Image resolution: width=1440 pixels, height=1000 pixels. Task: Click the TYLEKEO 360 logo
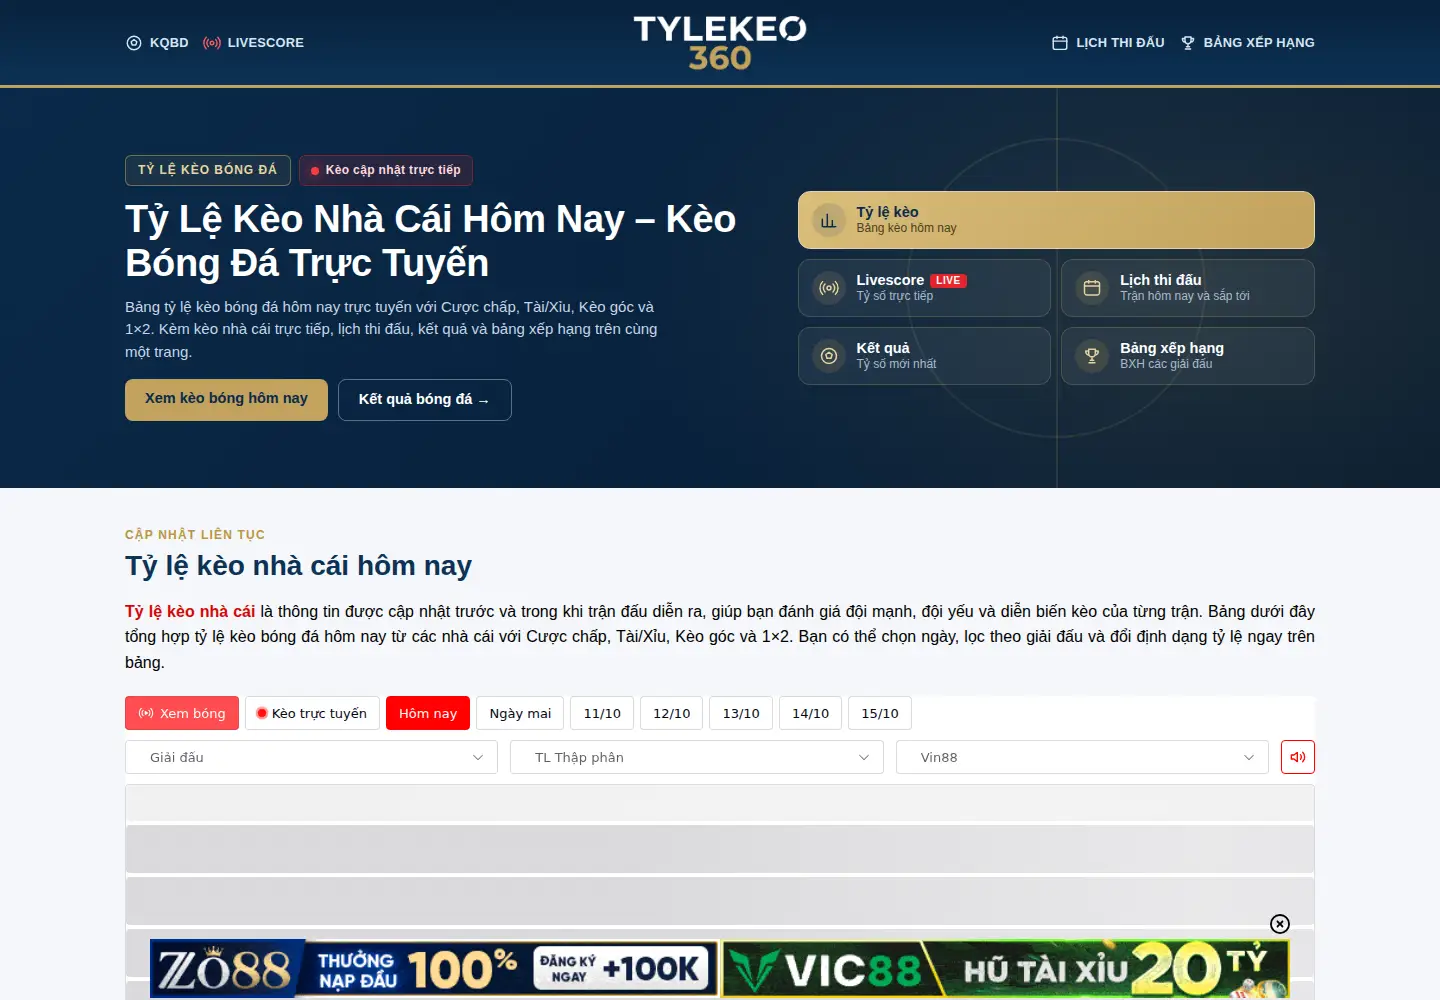click(x=720, y=43)
